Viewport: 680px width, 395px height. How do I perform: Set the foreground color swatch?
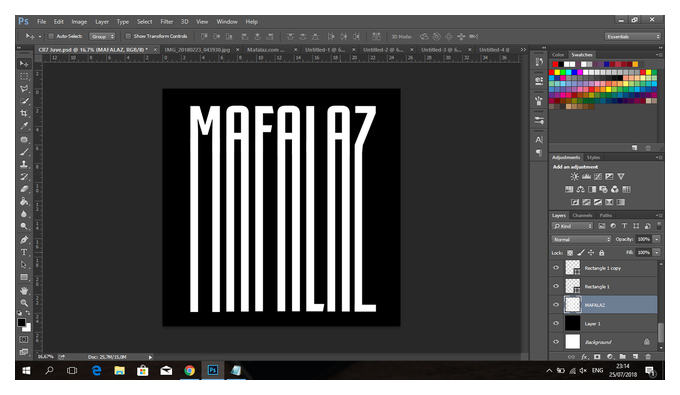[x=21, y=322]
